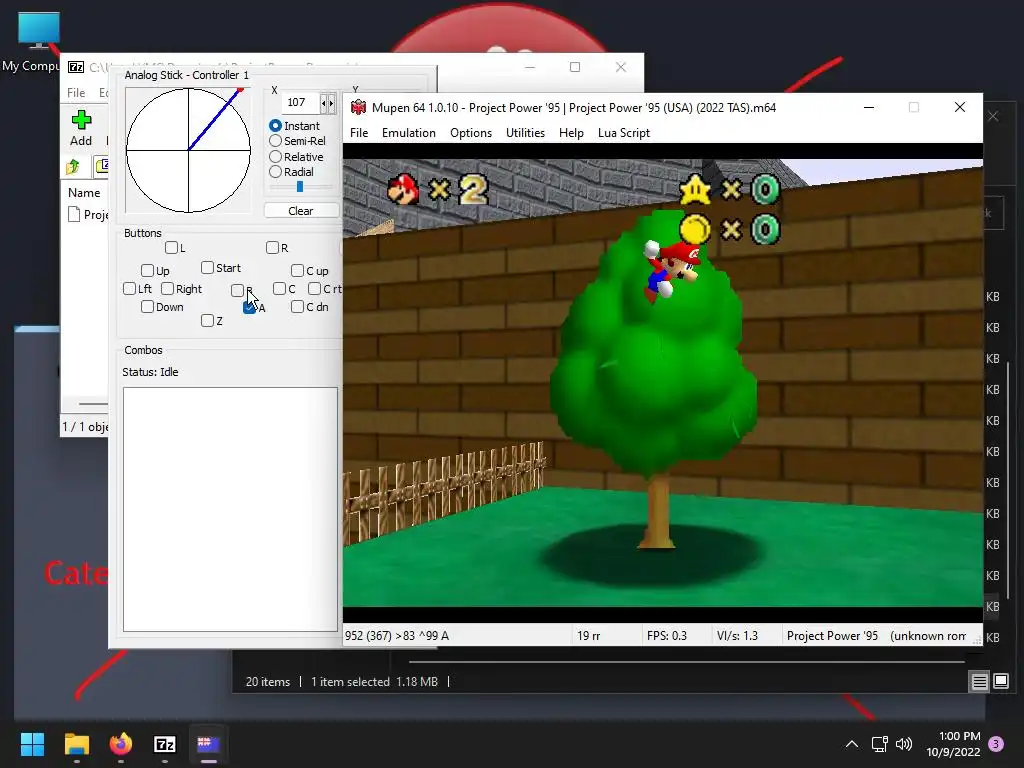
Task: Open the Lua Script menu
Action: click(x=624, y=133)
